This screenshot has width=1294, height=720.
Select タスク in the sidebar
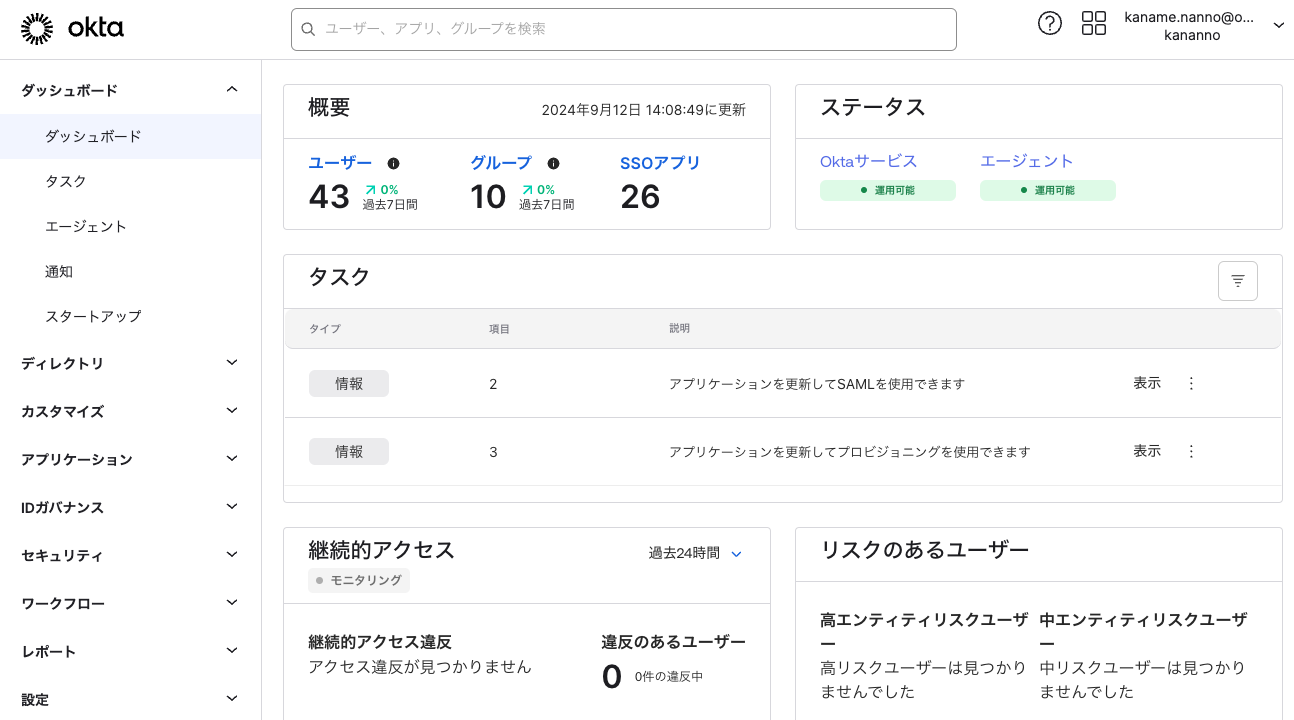pos(66,181)
